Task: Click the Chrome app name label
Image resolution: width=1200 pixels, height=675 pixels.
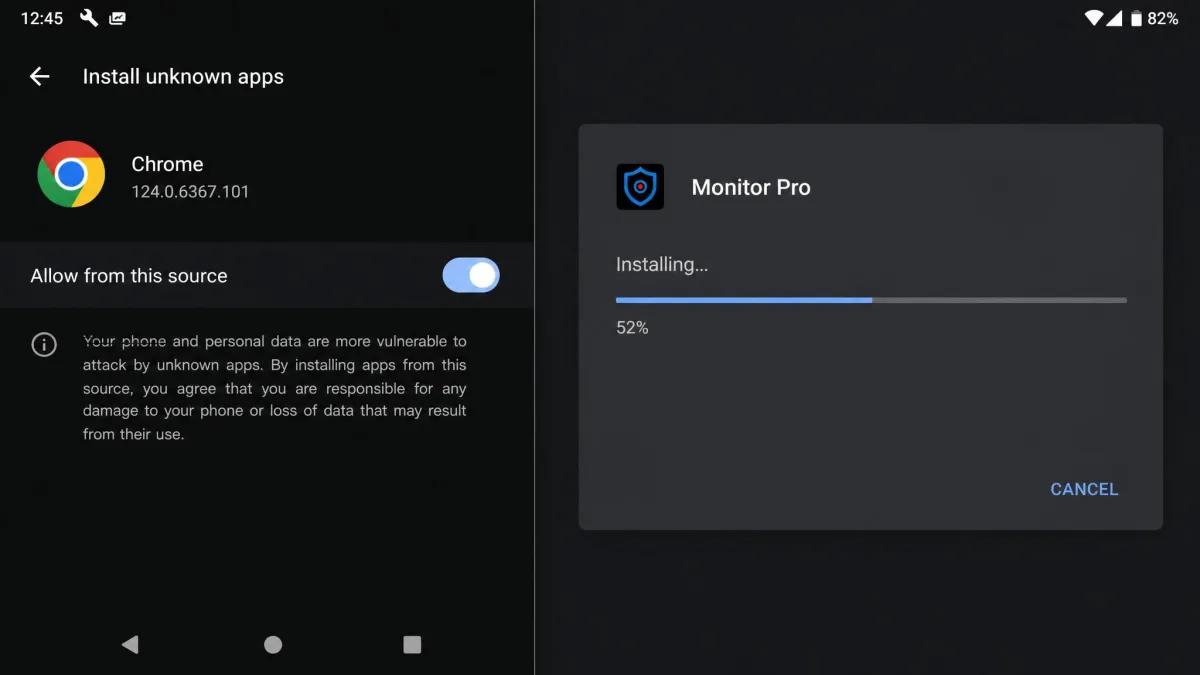Action: (167, 164)
